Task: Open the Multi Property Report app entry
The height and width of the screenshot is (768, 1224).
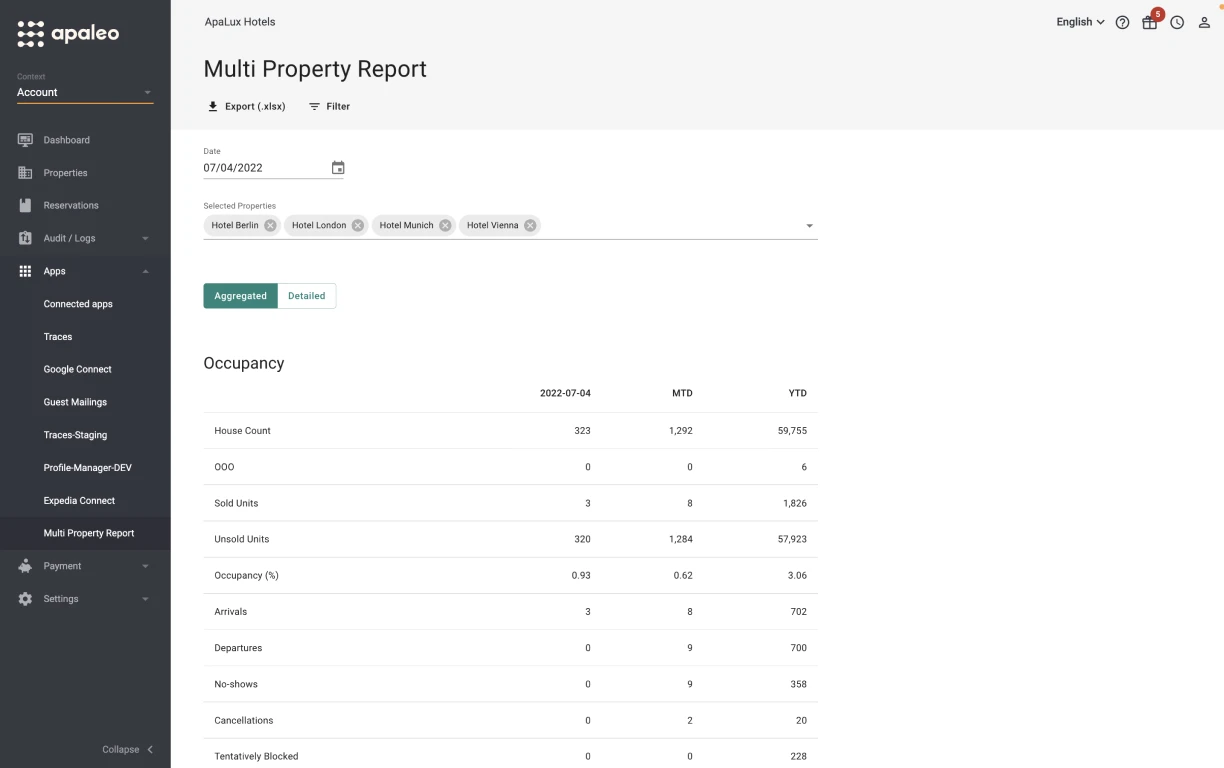Action: click(x=88, y=533)
